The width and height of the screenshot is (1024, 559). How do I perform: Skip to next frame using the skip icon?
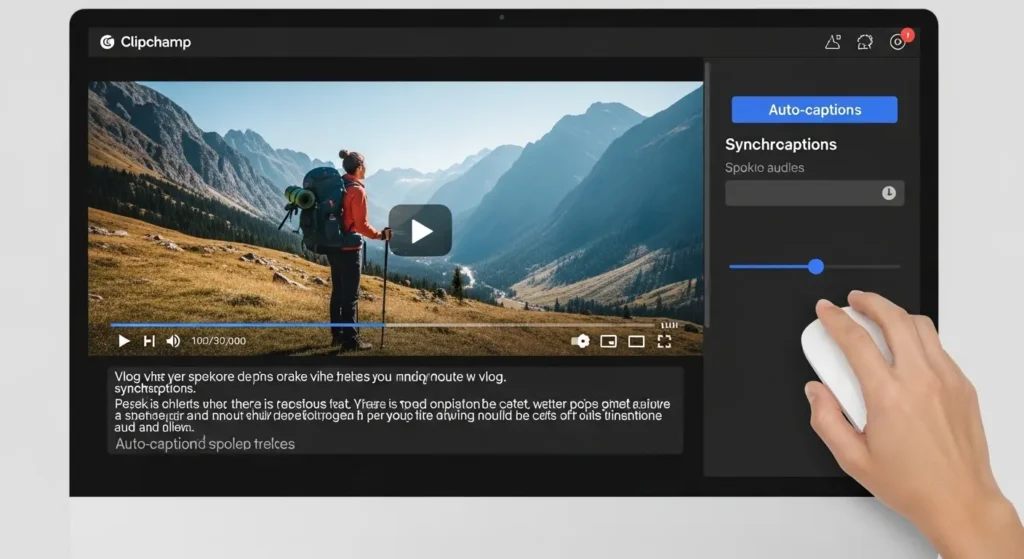click(x=149, y=341)
